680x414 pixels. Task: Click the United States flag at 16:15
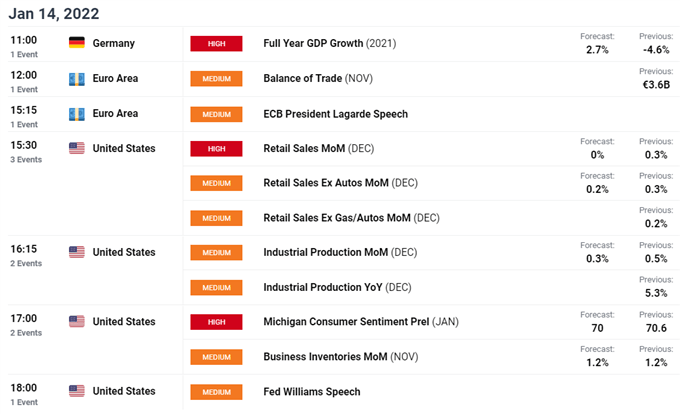point(77,252)
